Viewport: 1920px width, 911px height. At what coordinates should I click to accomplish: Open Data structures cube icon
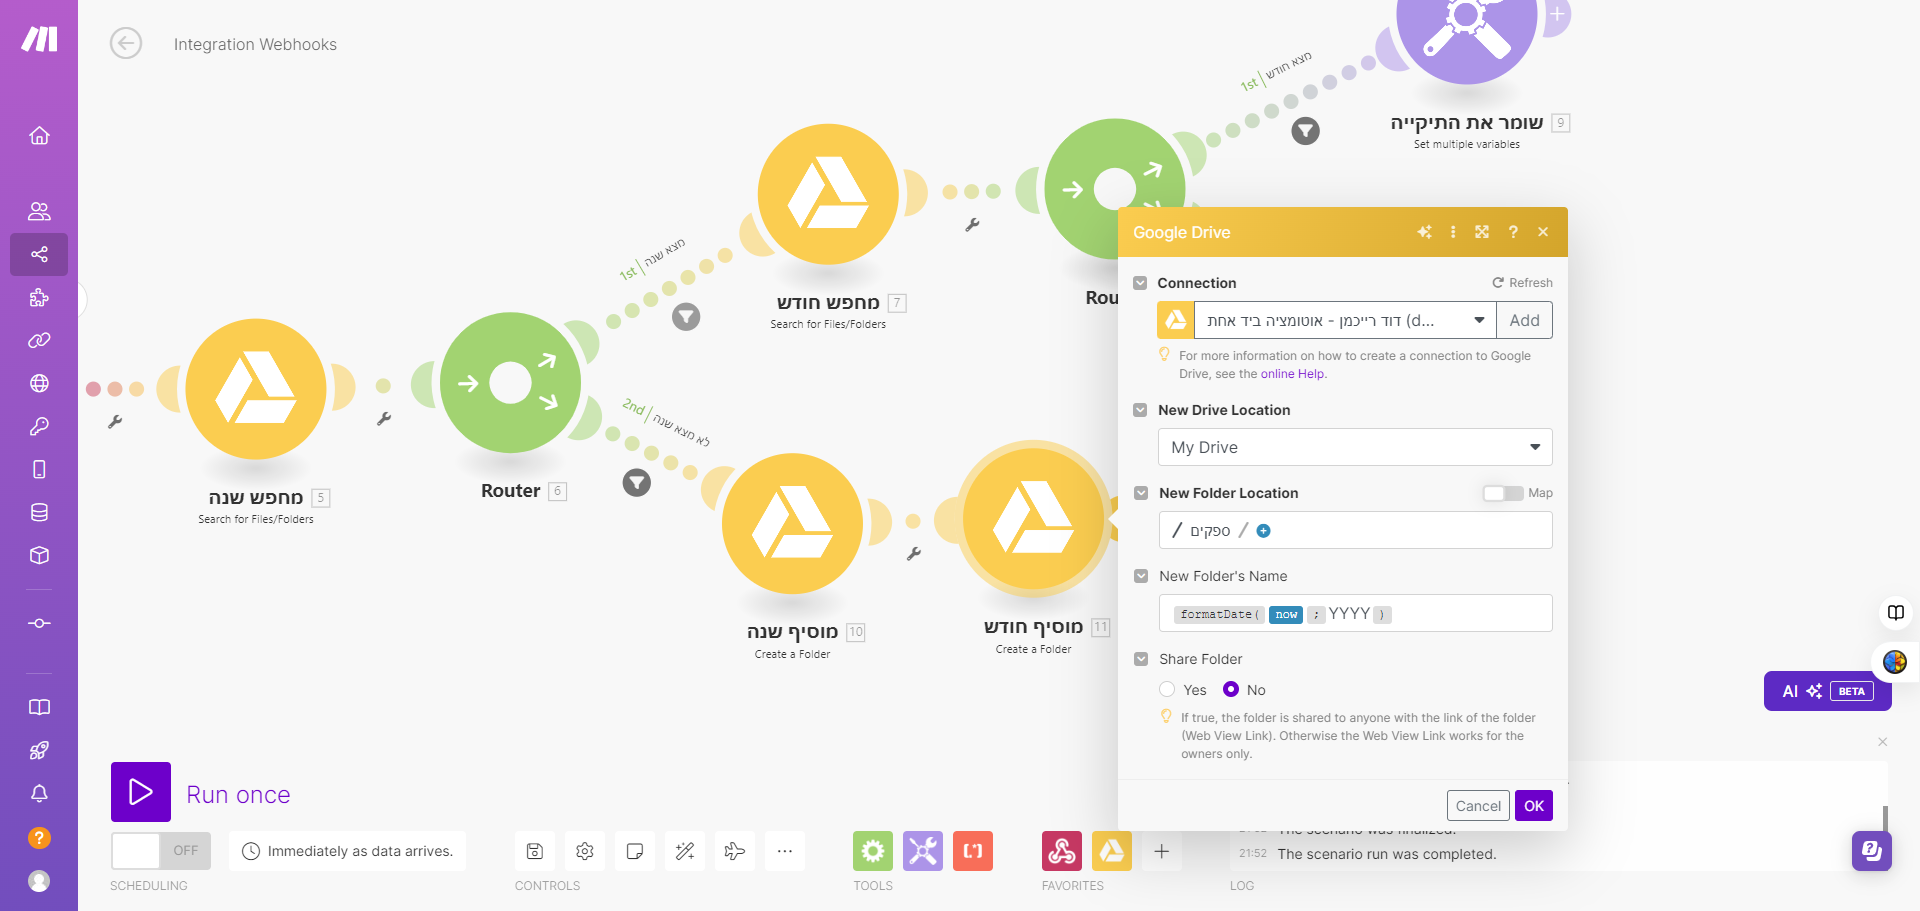click(39, 556)
